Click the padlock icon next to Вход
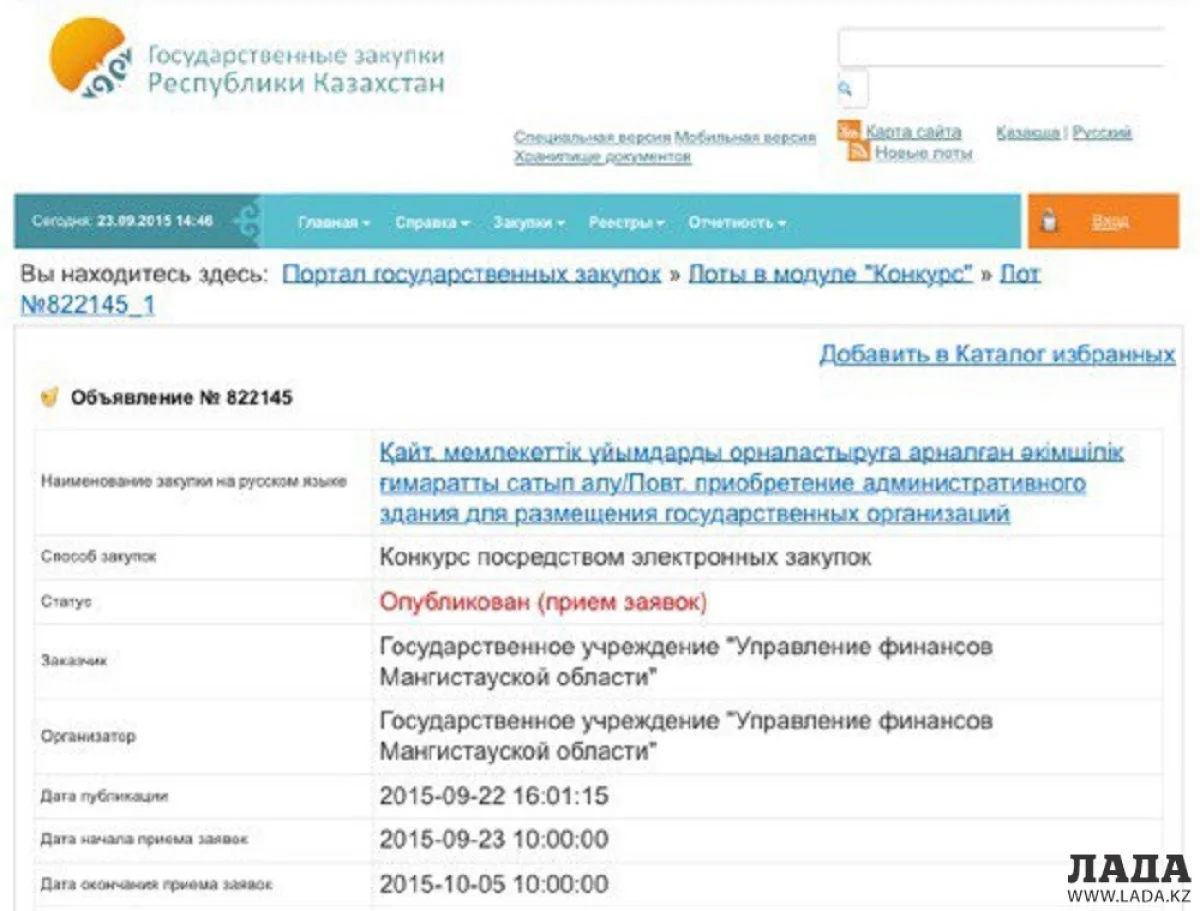 coord(1047,222)
